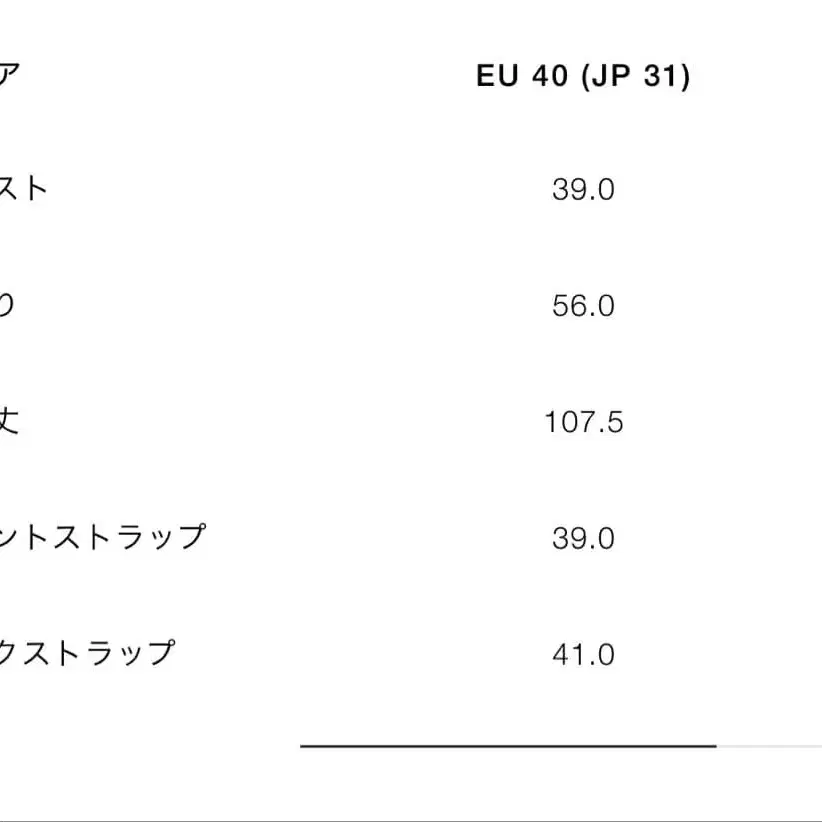Select the 41.0 measurement value
The height and width of the screenshot is (822, 822).
click(x=583, y=655)
